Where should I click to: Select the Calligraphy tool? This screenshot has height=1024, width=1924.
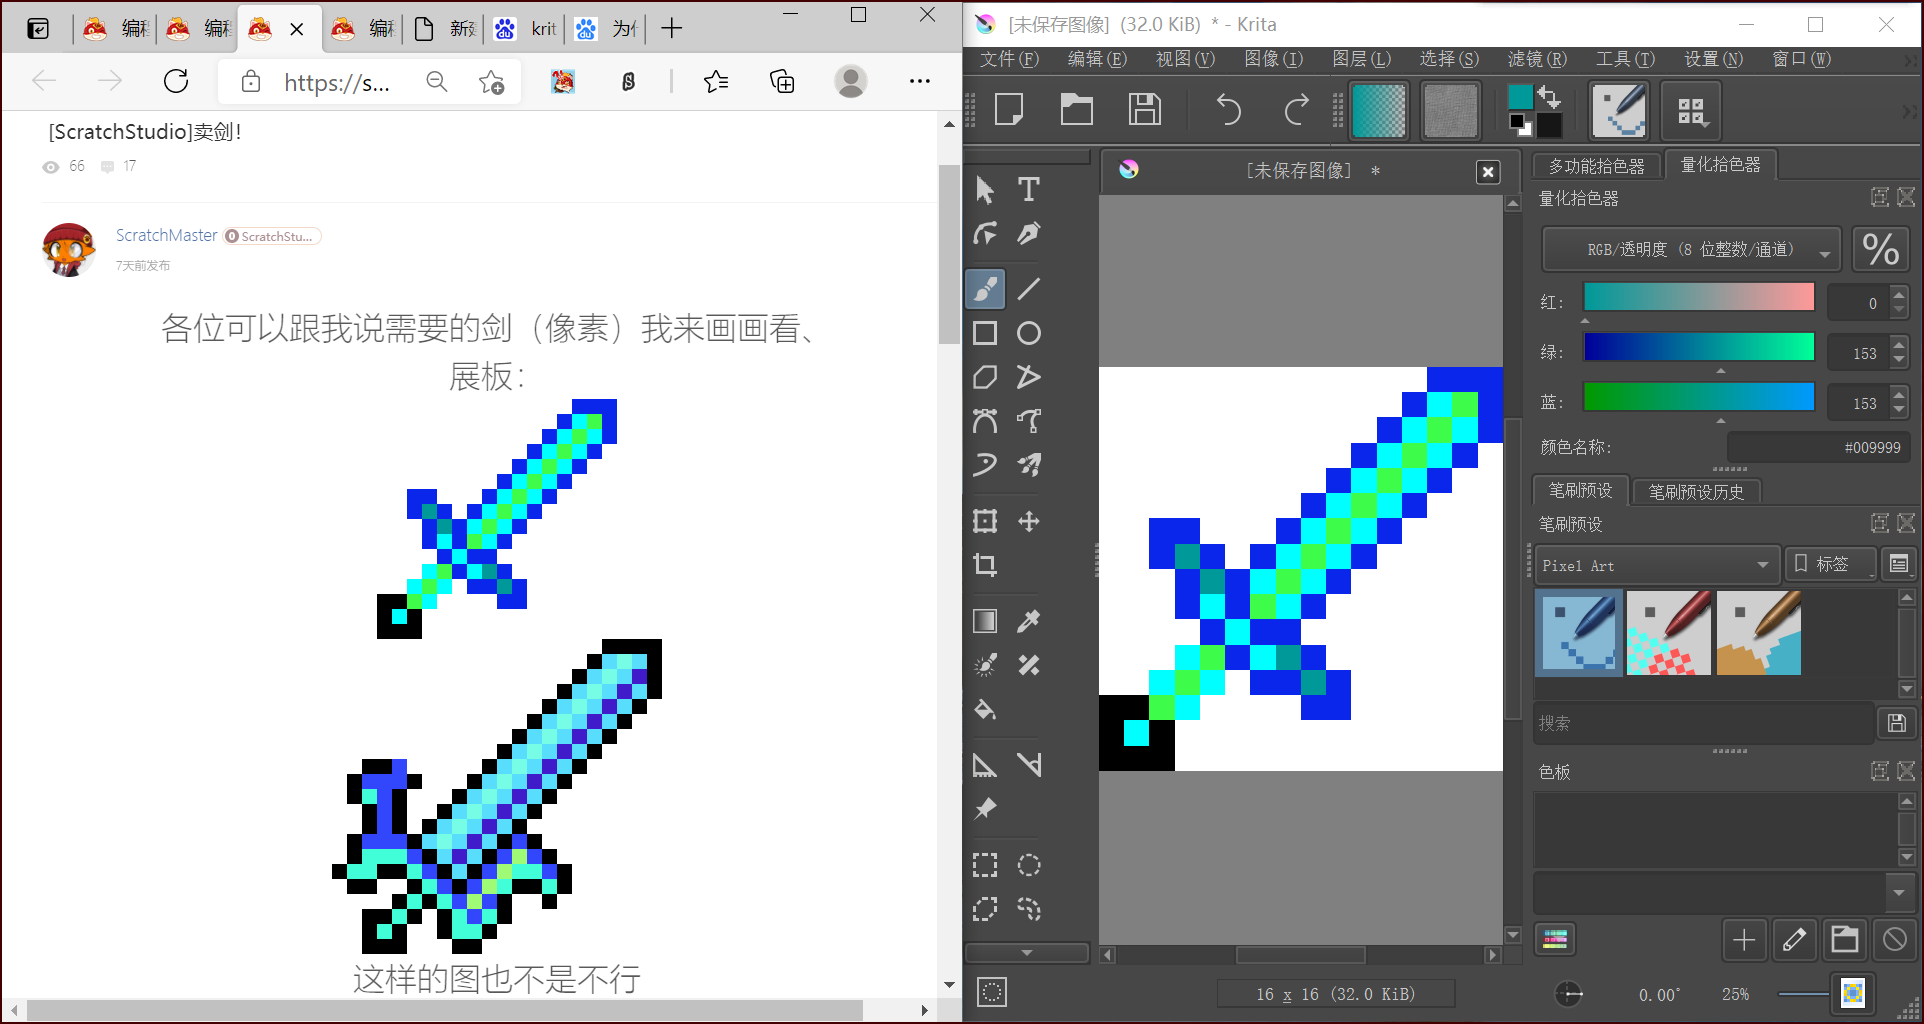(x=1029, y=234)
